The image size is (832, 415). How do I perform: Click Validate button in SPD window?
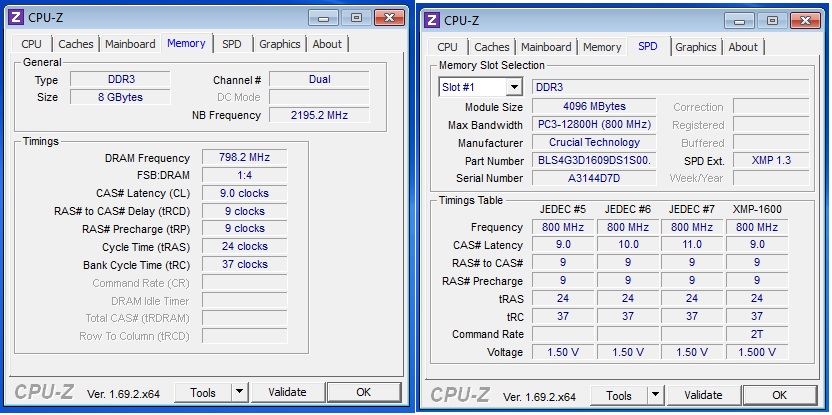point(703,395)
